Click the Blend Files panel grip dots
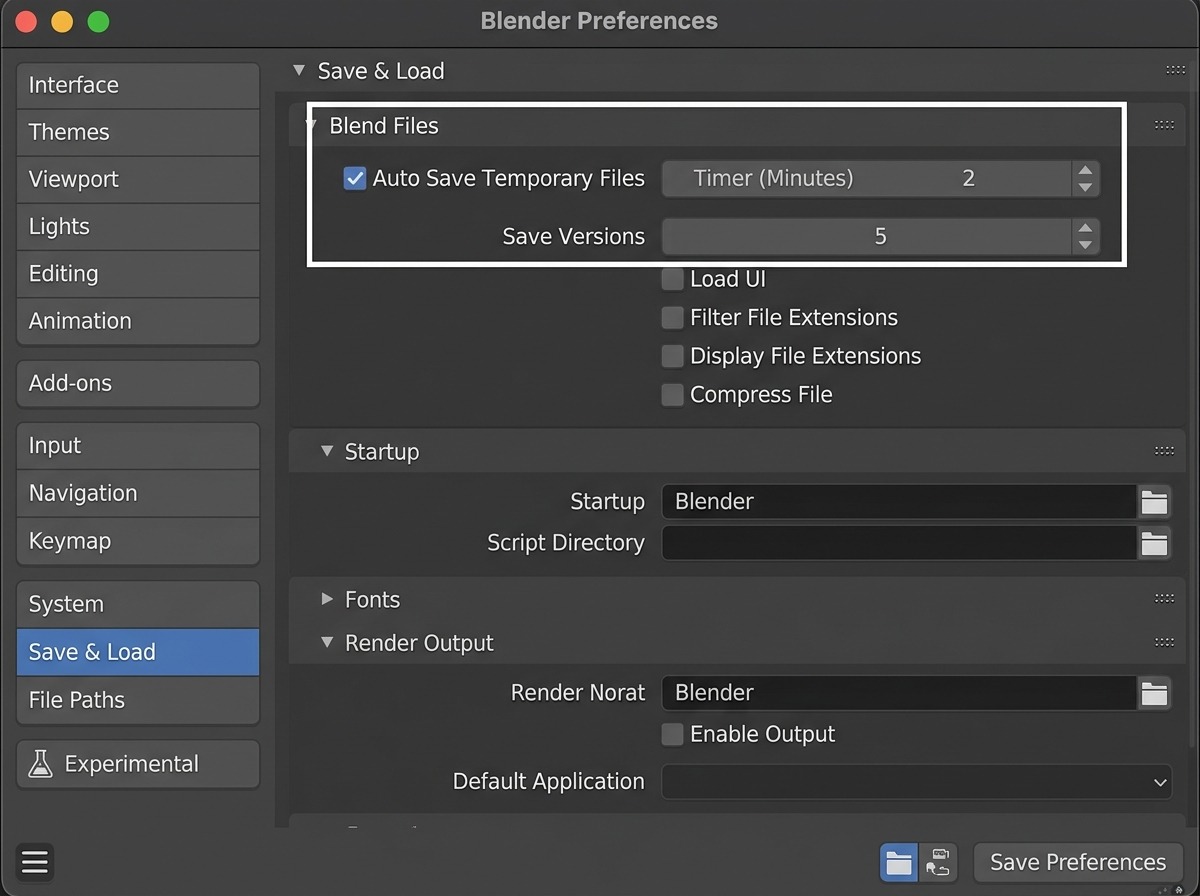The height and width of the screenshot is (896, 1200). coord(1164,125)
